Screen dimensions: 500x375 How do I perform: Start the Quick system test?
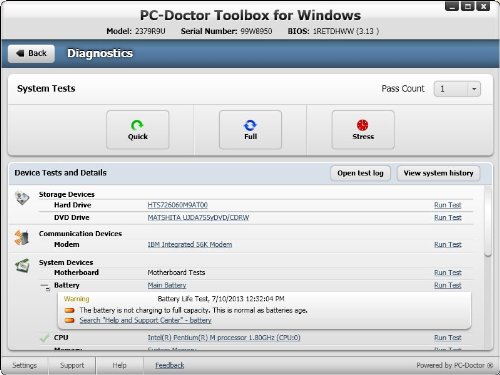pos(138,130)
